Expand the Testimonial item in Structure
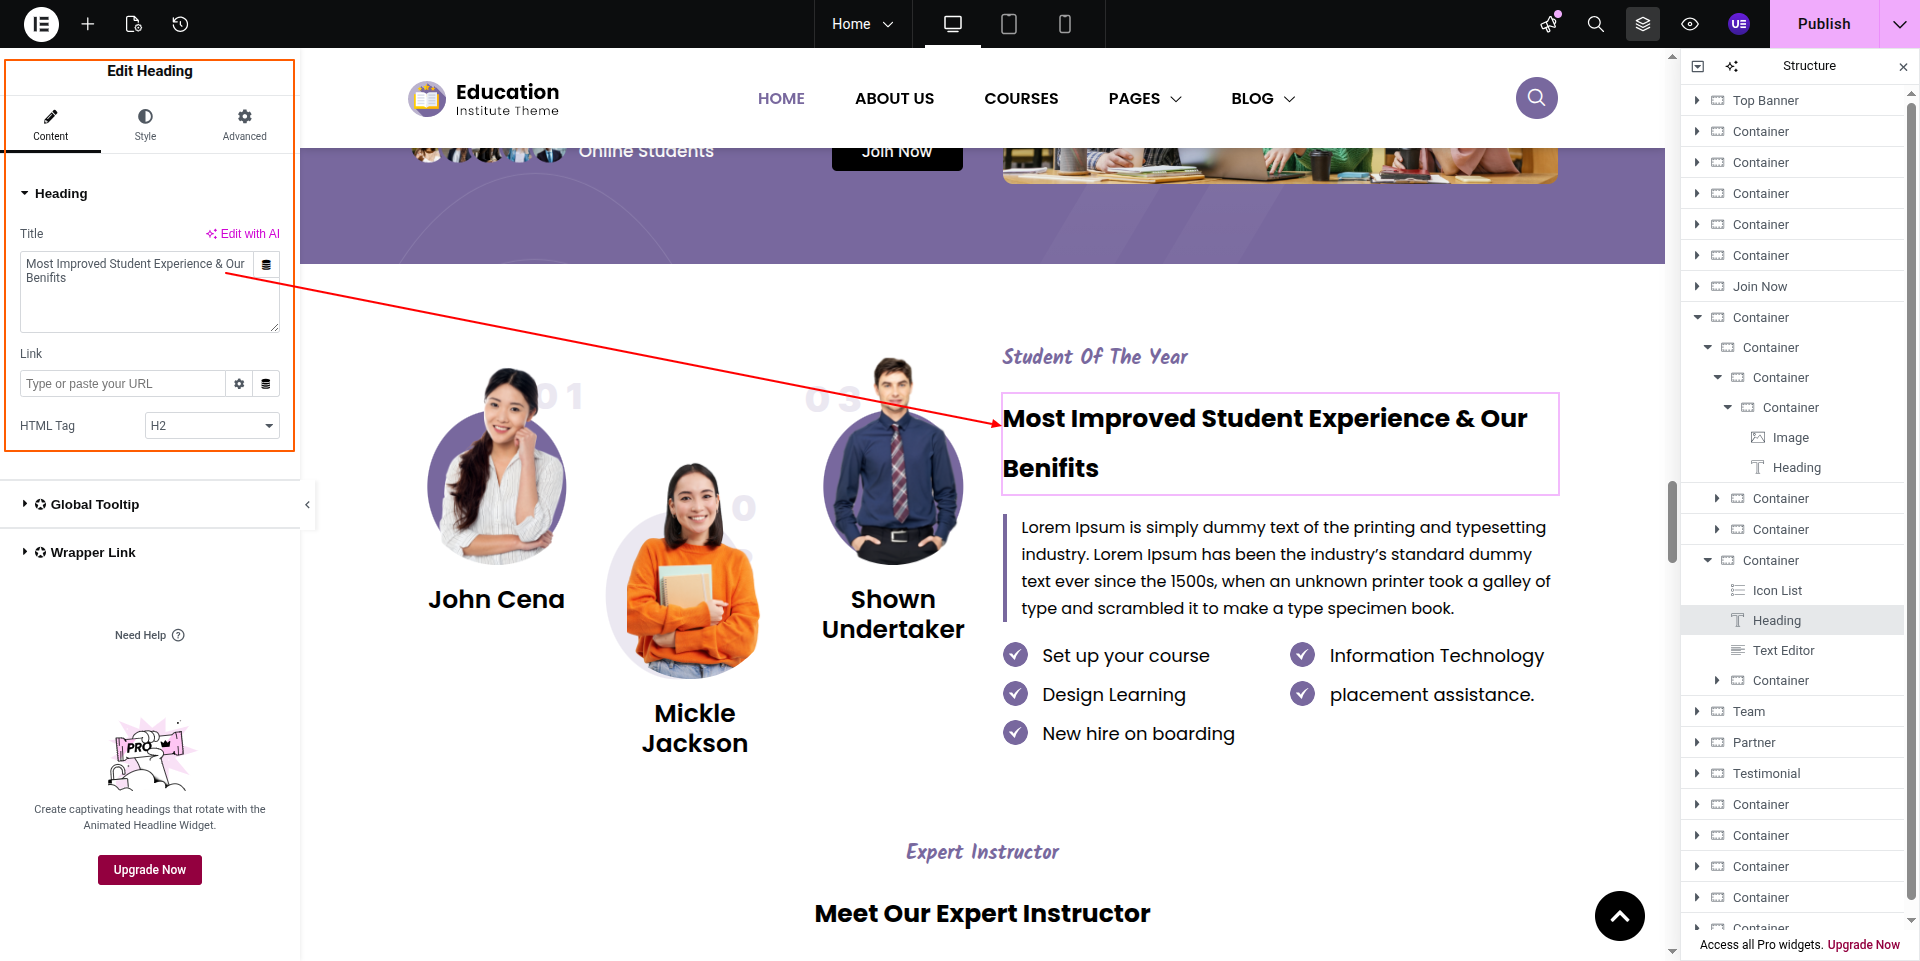 coord(1697,774)
